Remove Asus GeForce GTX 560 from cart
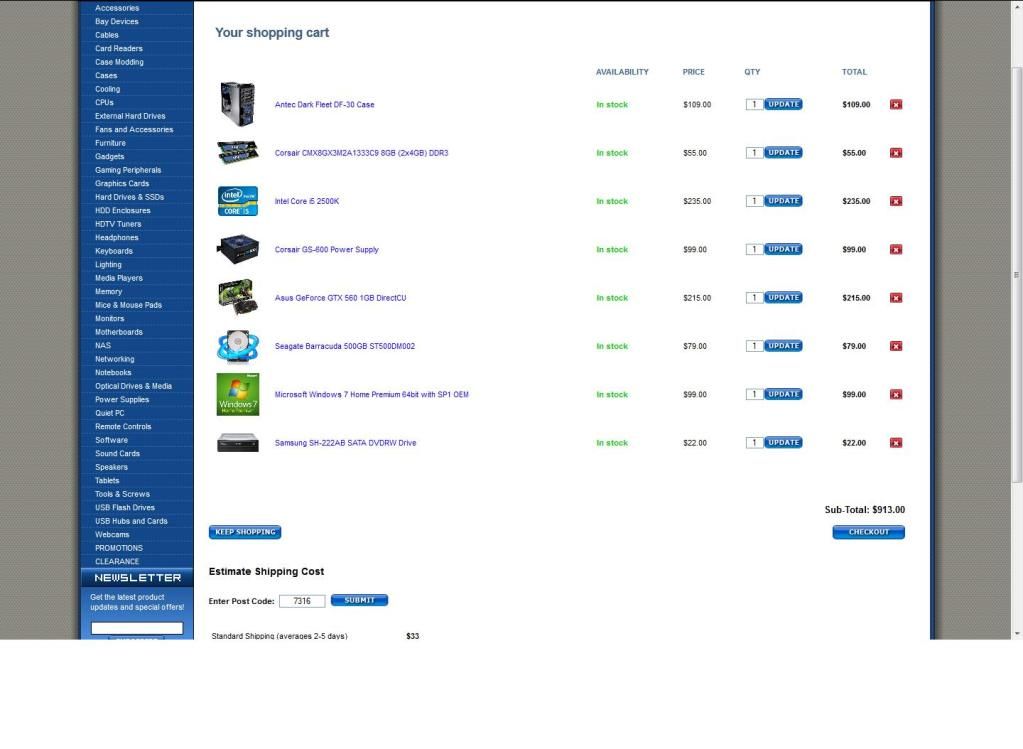1023x749 pixels. tap(896, 298)
